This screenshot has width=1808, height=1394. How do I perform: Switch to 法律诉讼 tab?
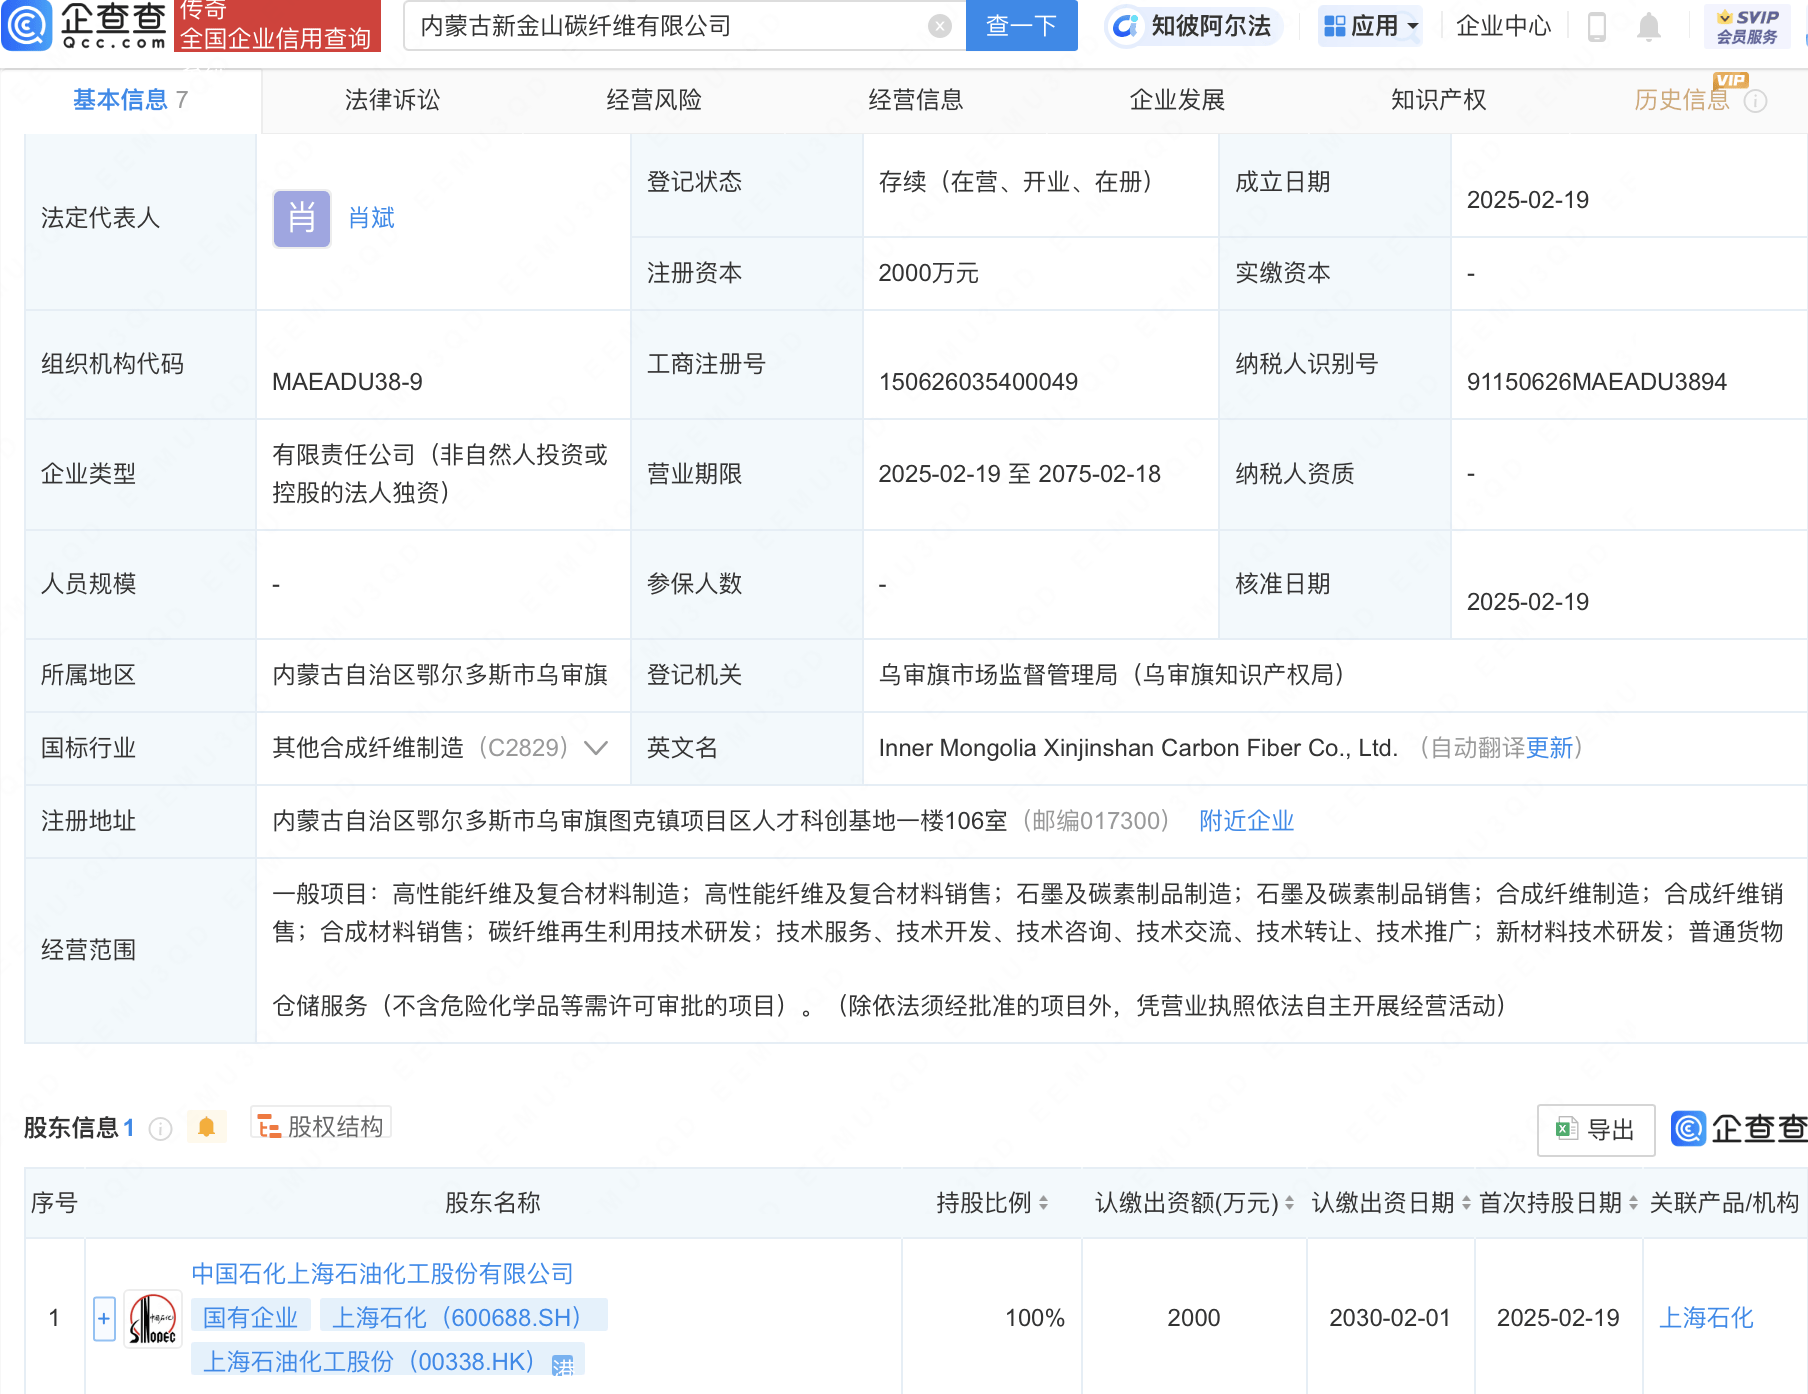click(x=392, y=100)
